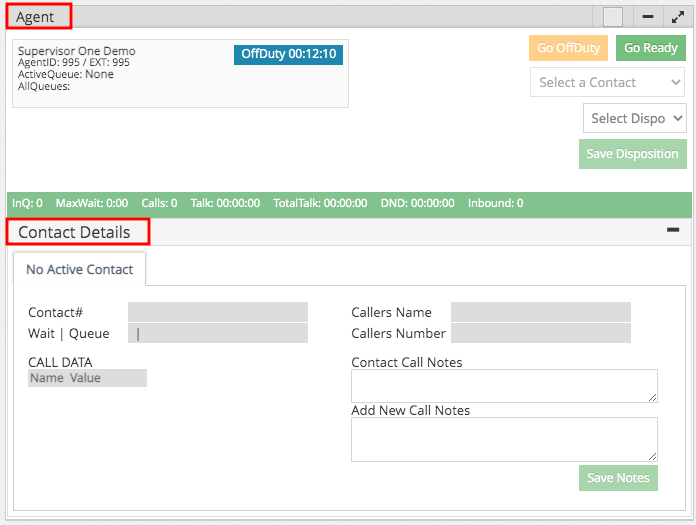Click the AllQueues: label
696x525 pixels.
point(44,86)
